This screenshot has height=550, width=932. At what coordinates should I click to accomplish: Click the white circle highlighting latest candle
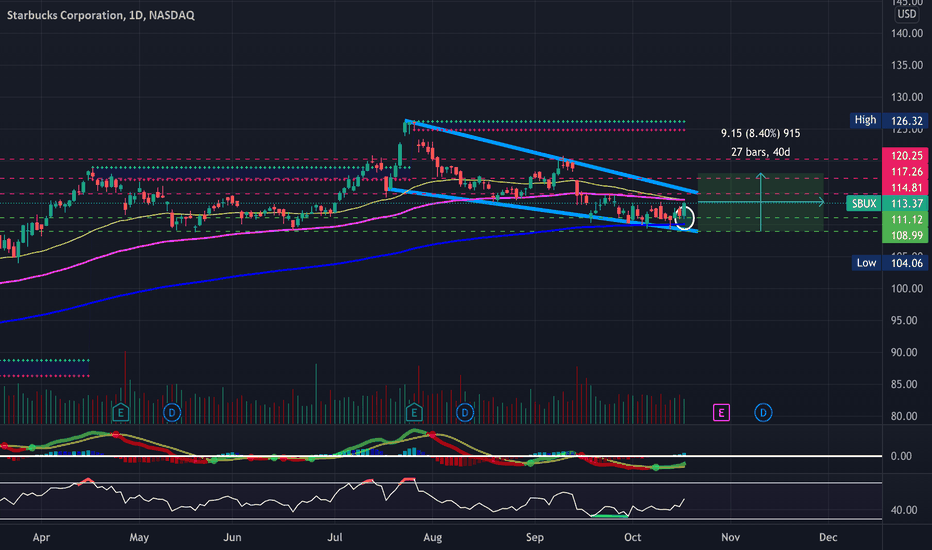pos(685,218)
